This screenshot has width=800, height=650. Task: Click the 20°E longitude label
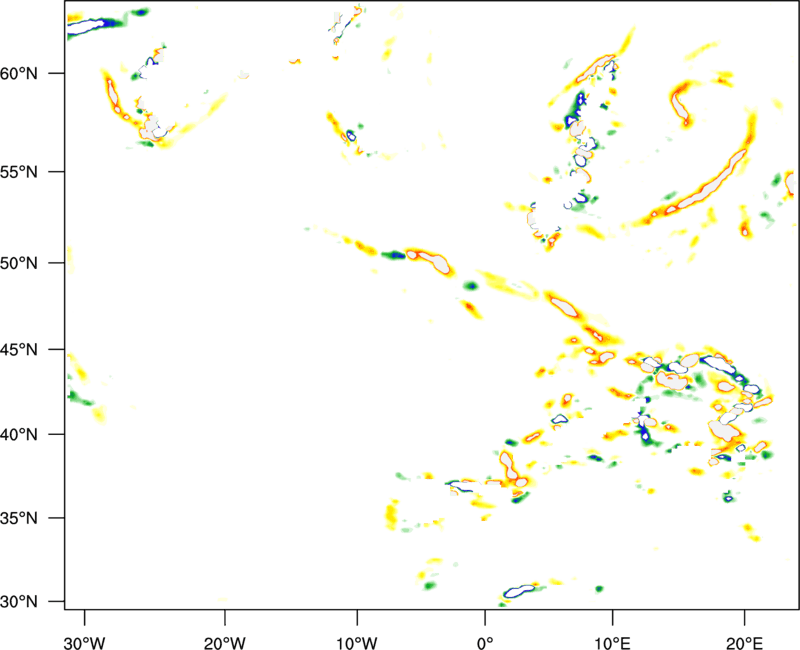744,643
